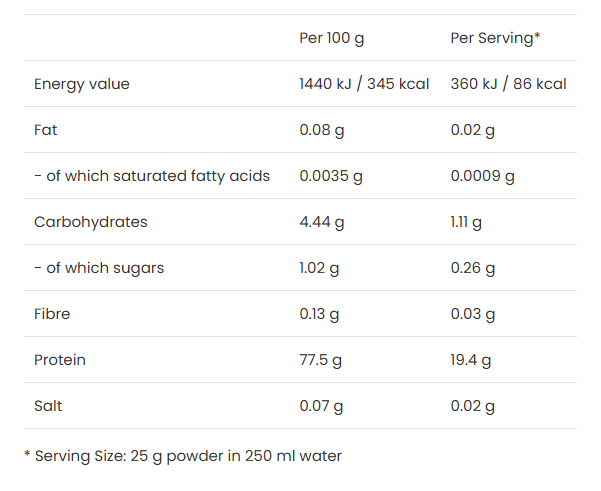Select the 'Fibre' row label

click(x=52, y=314)
